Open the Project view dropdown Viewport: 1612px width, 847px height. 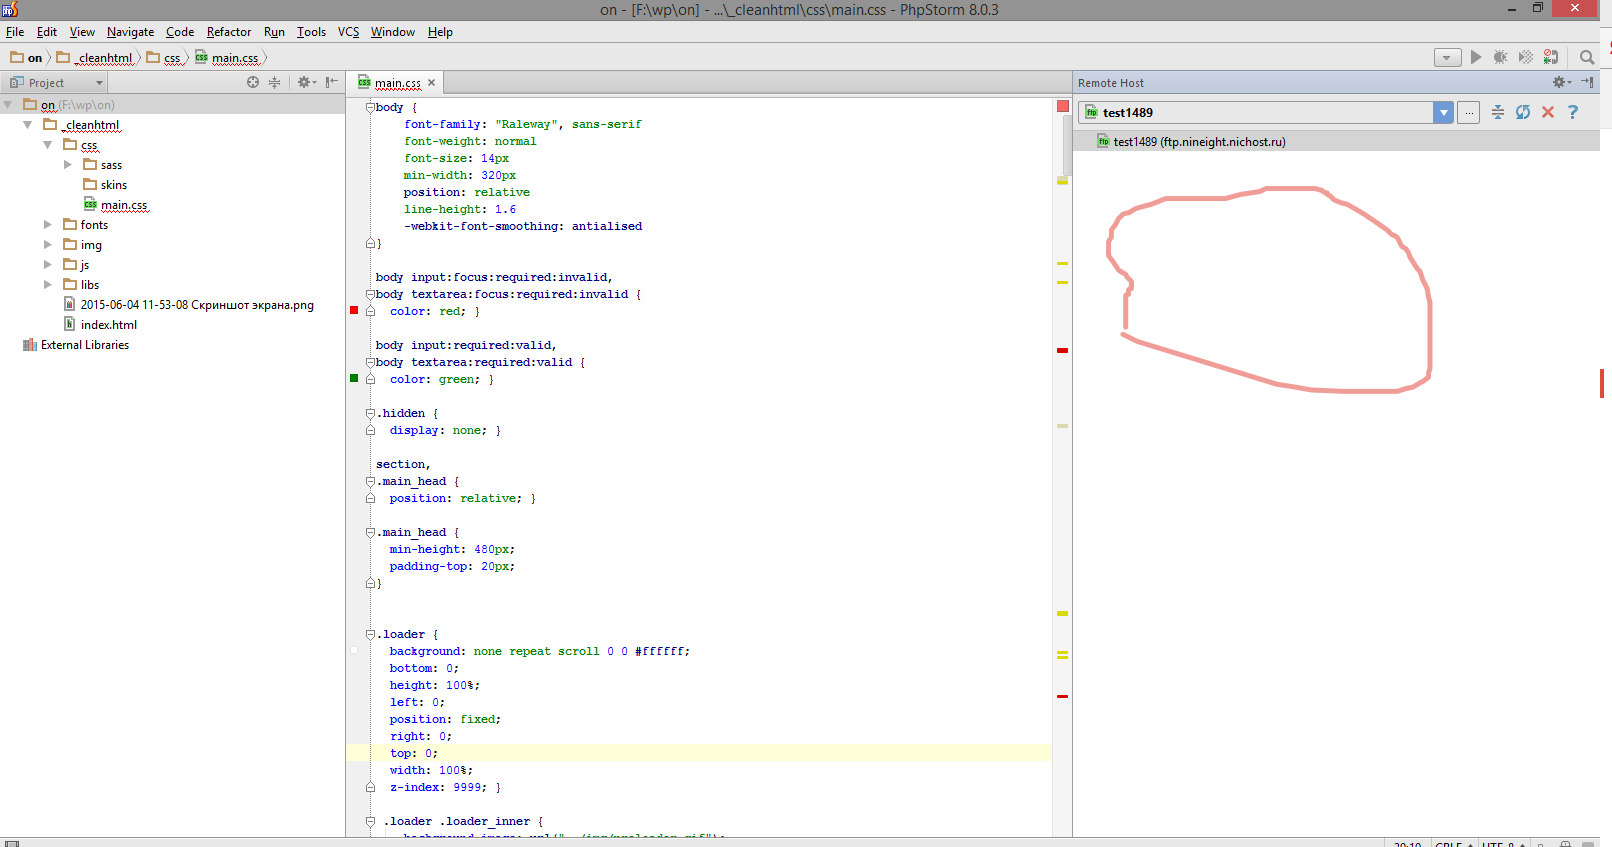coord(56,83)
